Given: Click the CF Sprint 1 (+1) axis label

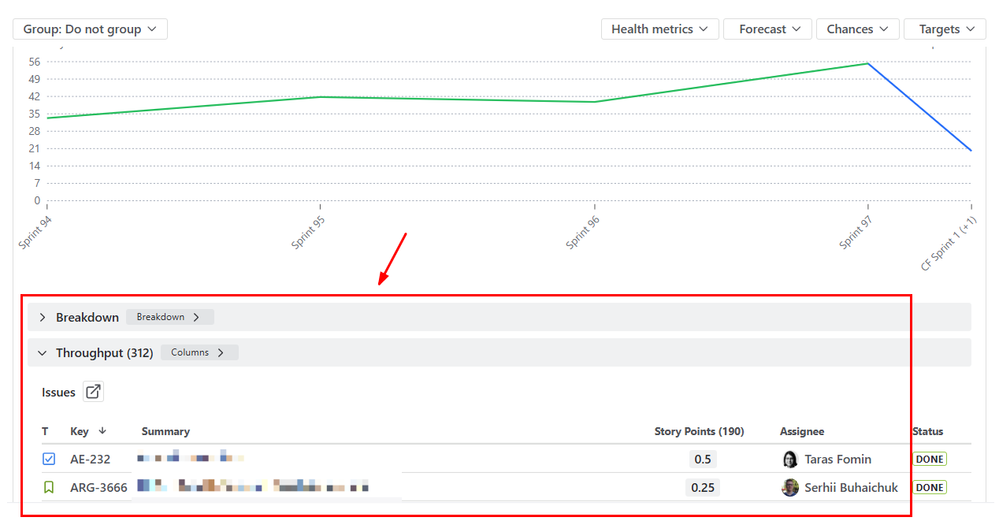Looking at the screenshot, I should 948,243.
